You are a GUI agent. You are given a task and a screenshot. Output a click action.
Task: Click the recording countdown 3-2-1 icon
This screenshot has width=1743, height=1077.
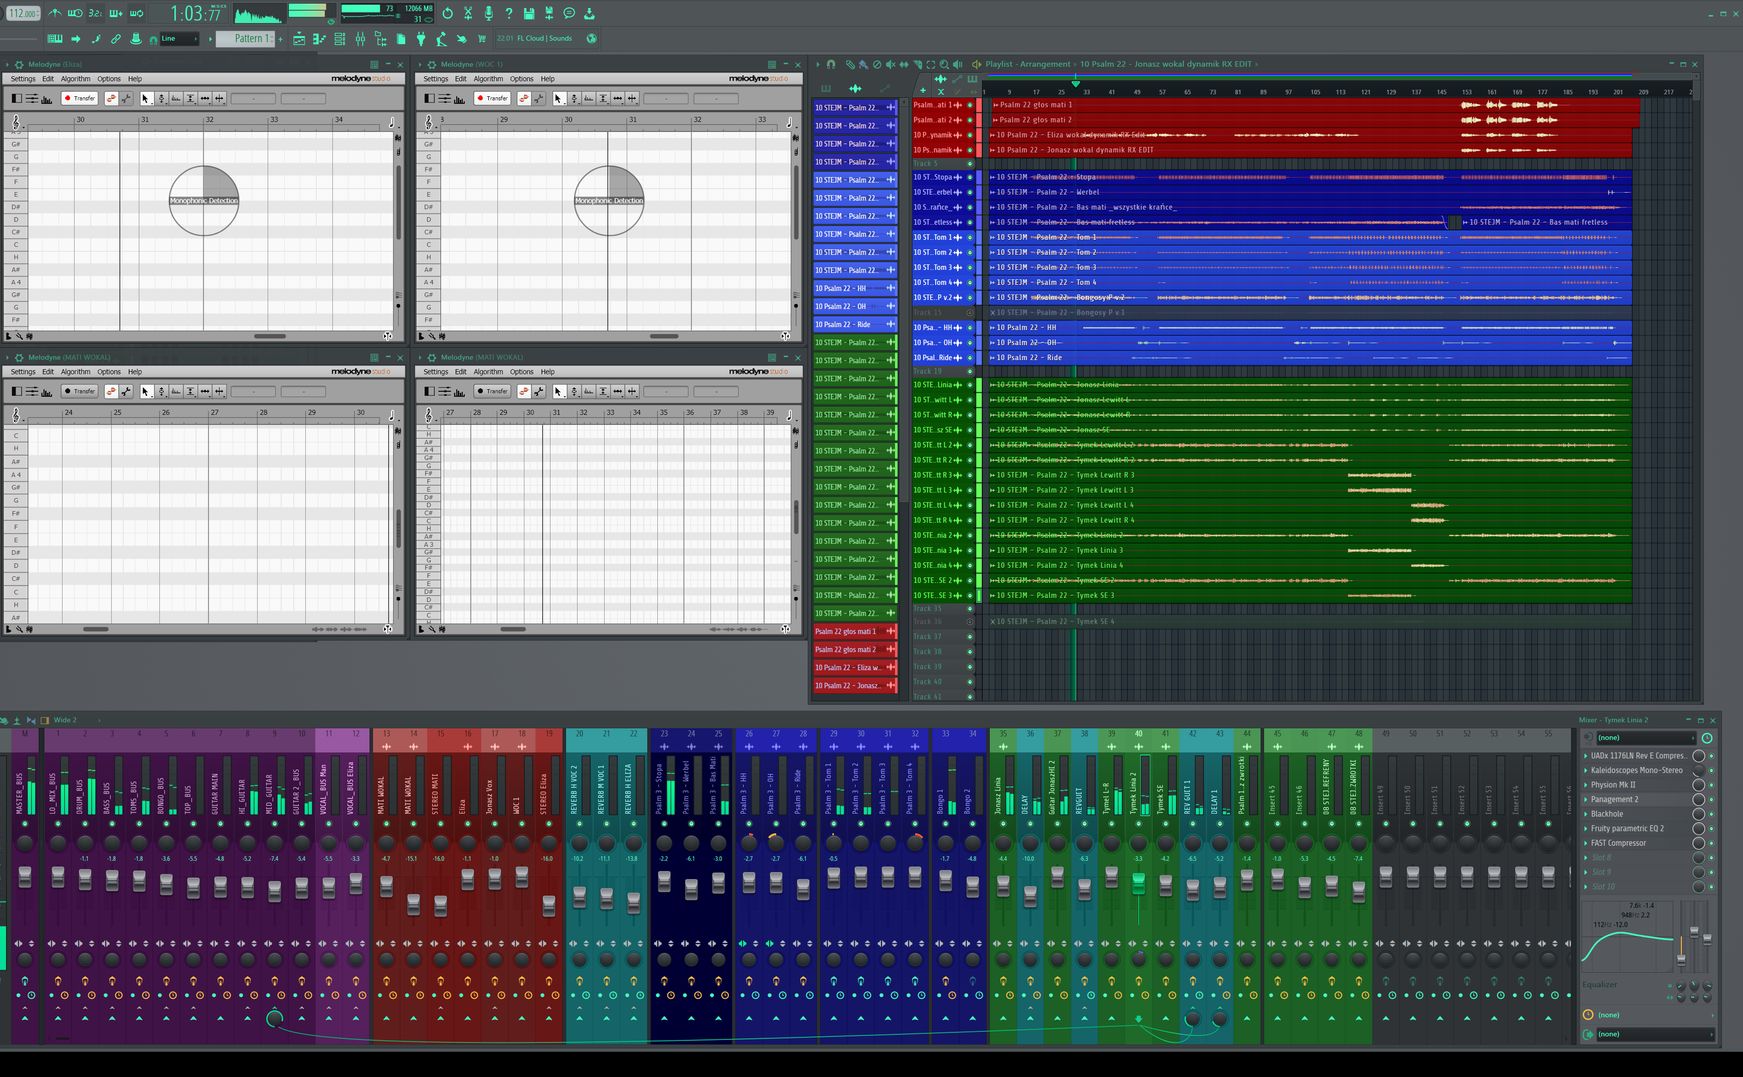pos(95,13)
